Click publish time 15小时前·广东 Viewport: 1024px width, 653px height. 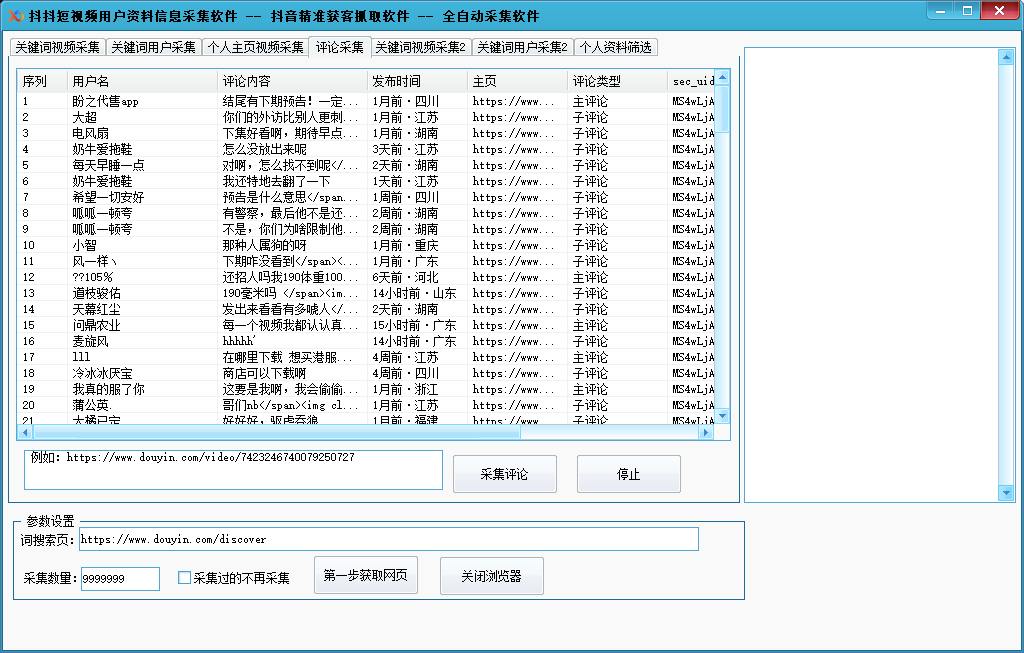(414, 325)
